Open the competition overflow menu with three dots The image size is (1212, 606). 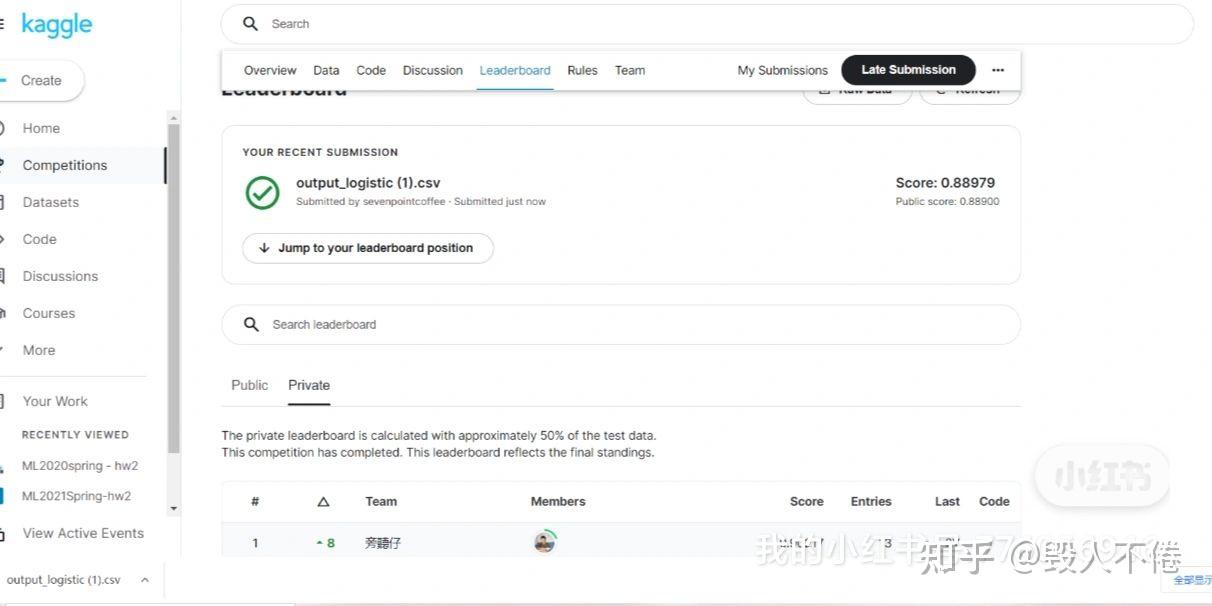click(997, 70)
